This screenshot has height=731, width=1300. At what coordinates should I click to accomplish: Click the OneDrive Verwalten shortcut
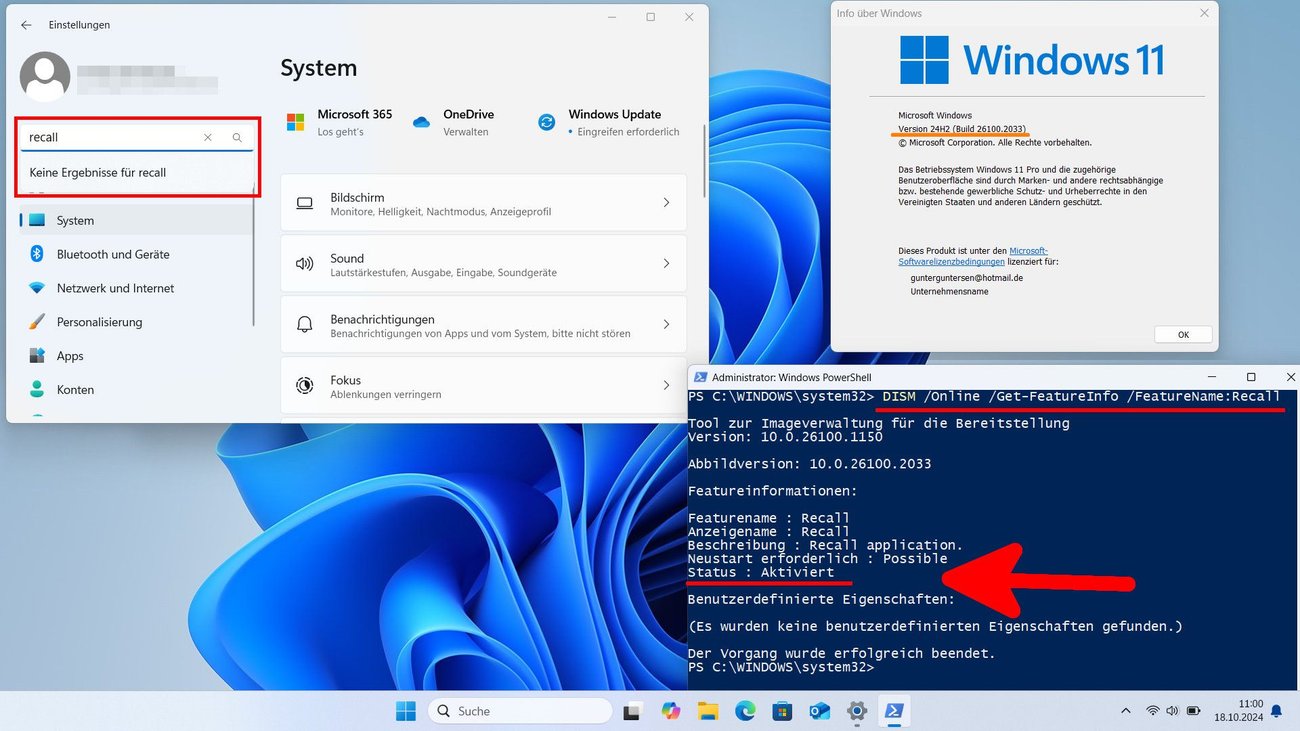coord(470,121)
